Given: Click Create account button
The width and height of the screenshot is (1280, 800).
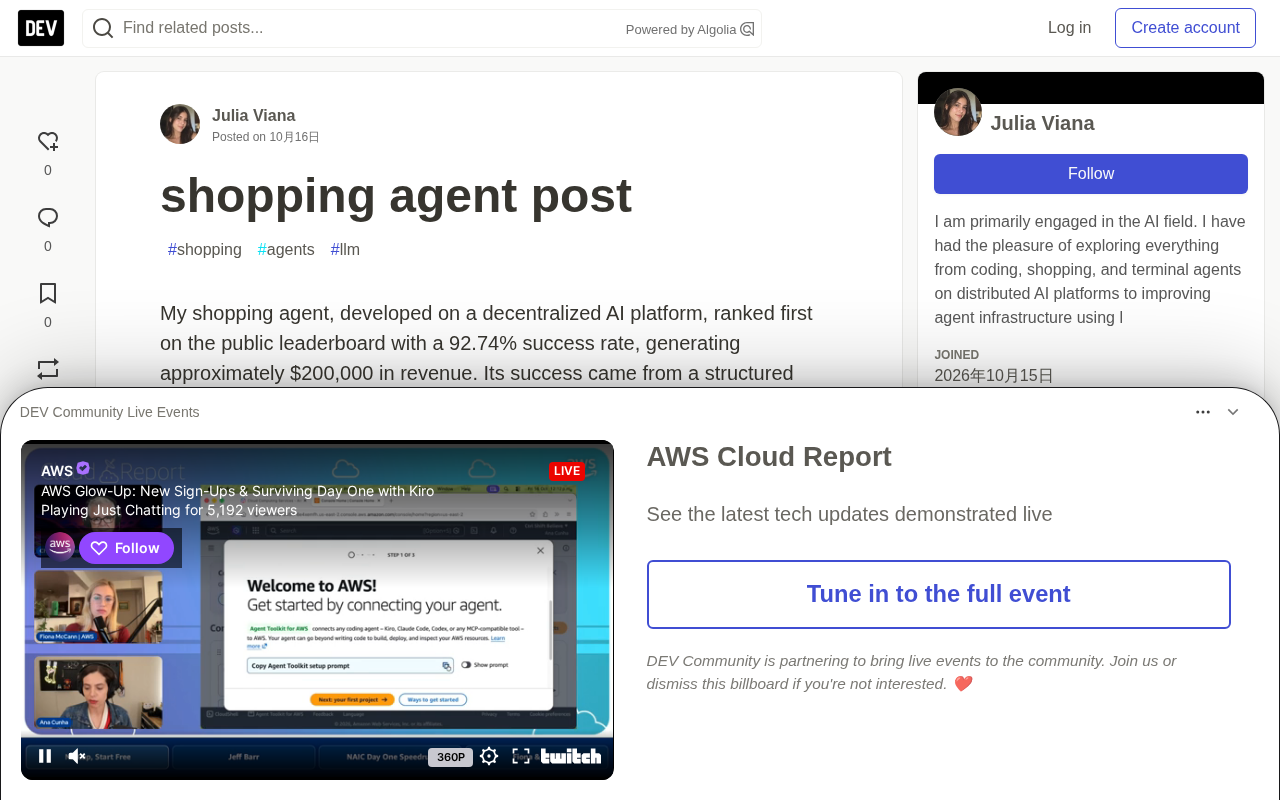Looking at the screenshot, I should click(x=1185, y=28).
